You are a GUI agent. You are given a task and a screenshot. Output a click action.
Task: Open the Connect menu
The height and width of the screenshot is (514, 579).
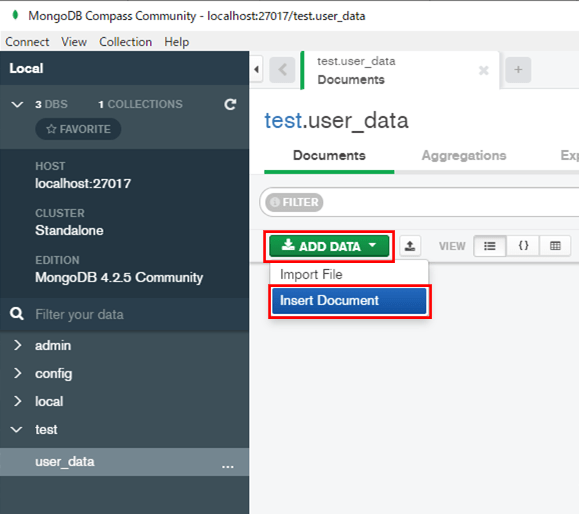pyautogui.click(x=27, y=42)
